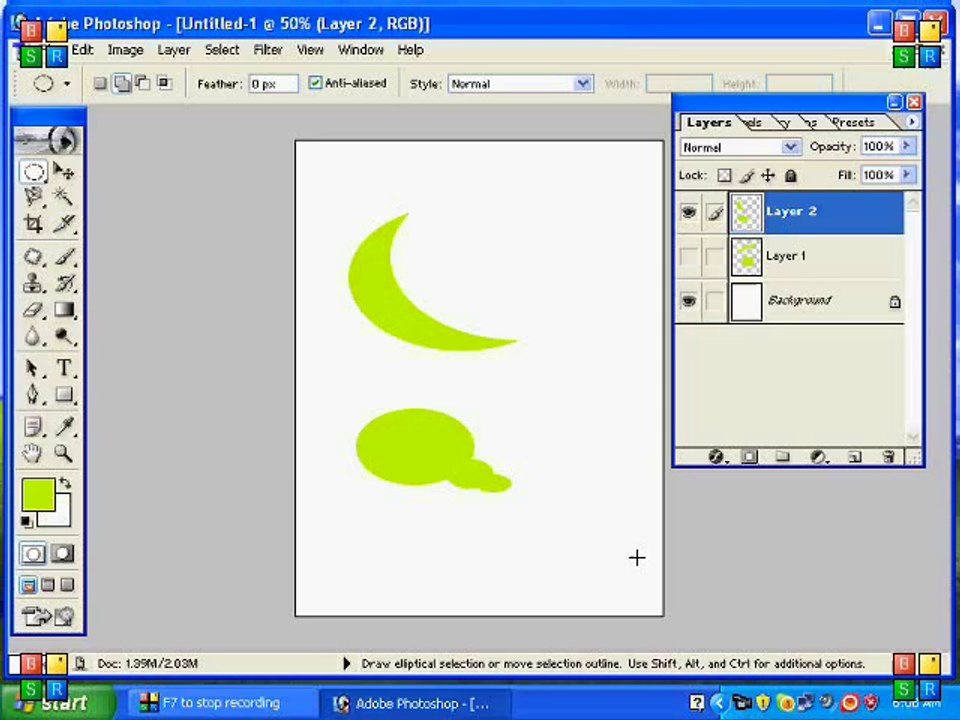Select the Crop tool

(x=33, y=223)
